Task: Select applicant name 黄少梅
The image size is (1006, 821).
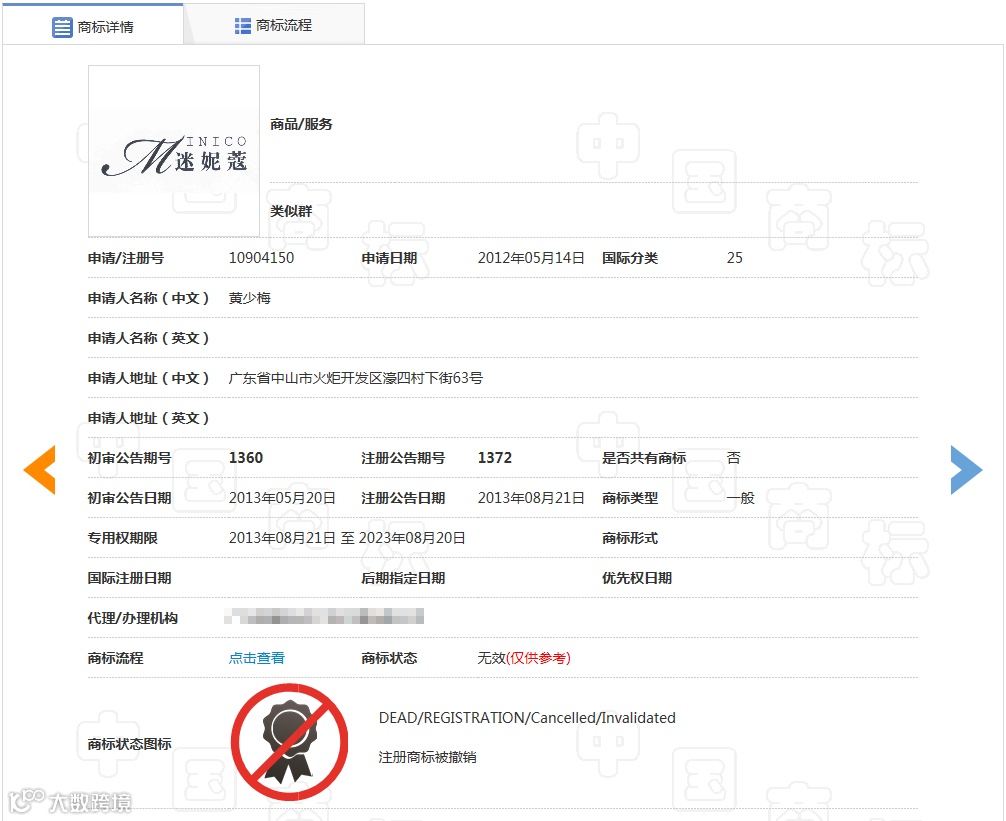Action: pyautogui.click(x=250, y=298)
